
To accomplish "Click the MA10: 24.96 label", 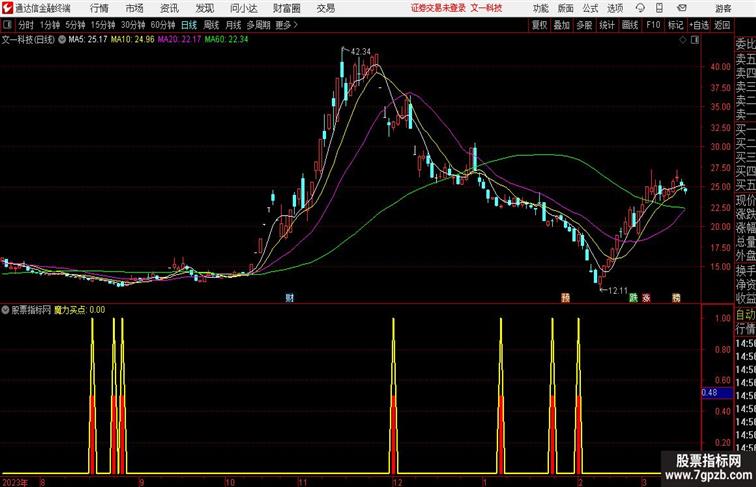I will point(132,40).
